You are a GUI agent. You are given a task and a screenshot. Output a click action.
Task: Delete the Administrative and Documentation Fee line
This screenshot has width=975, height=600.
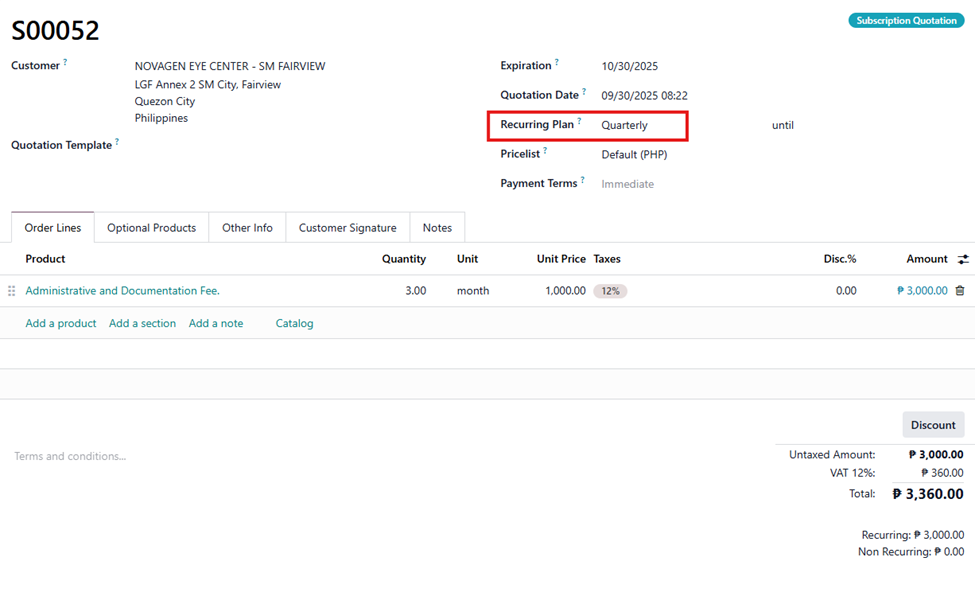pos(960,291)
